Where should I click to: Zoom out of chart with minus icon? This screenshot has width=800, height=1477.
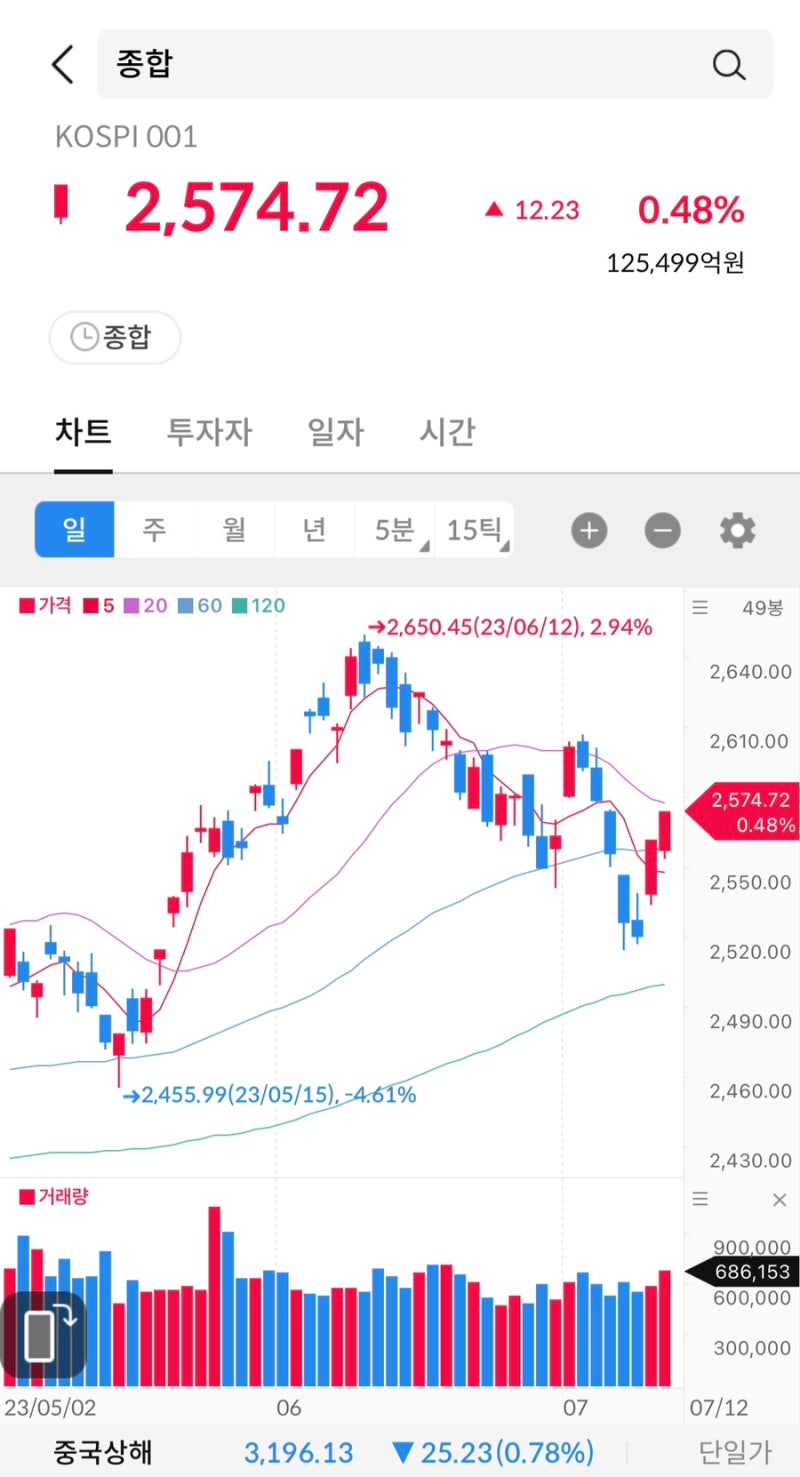[661, 530]
